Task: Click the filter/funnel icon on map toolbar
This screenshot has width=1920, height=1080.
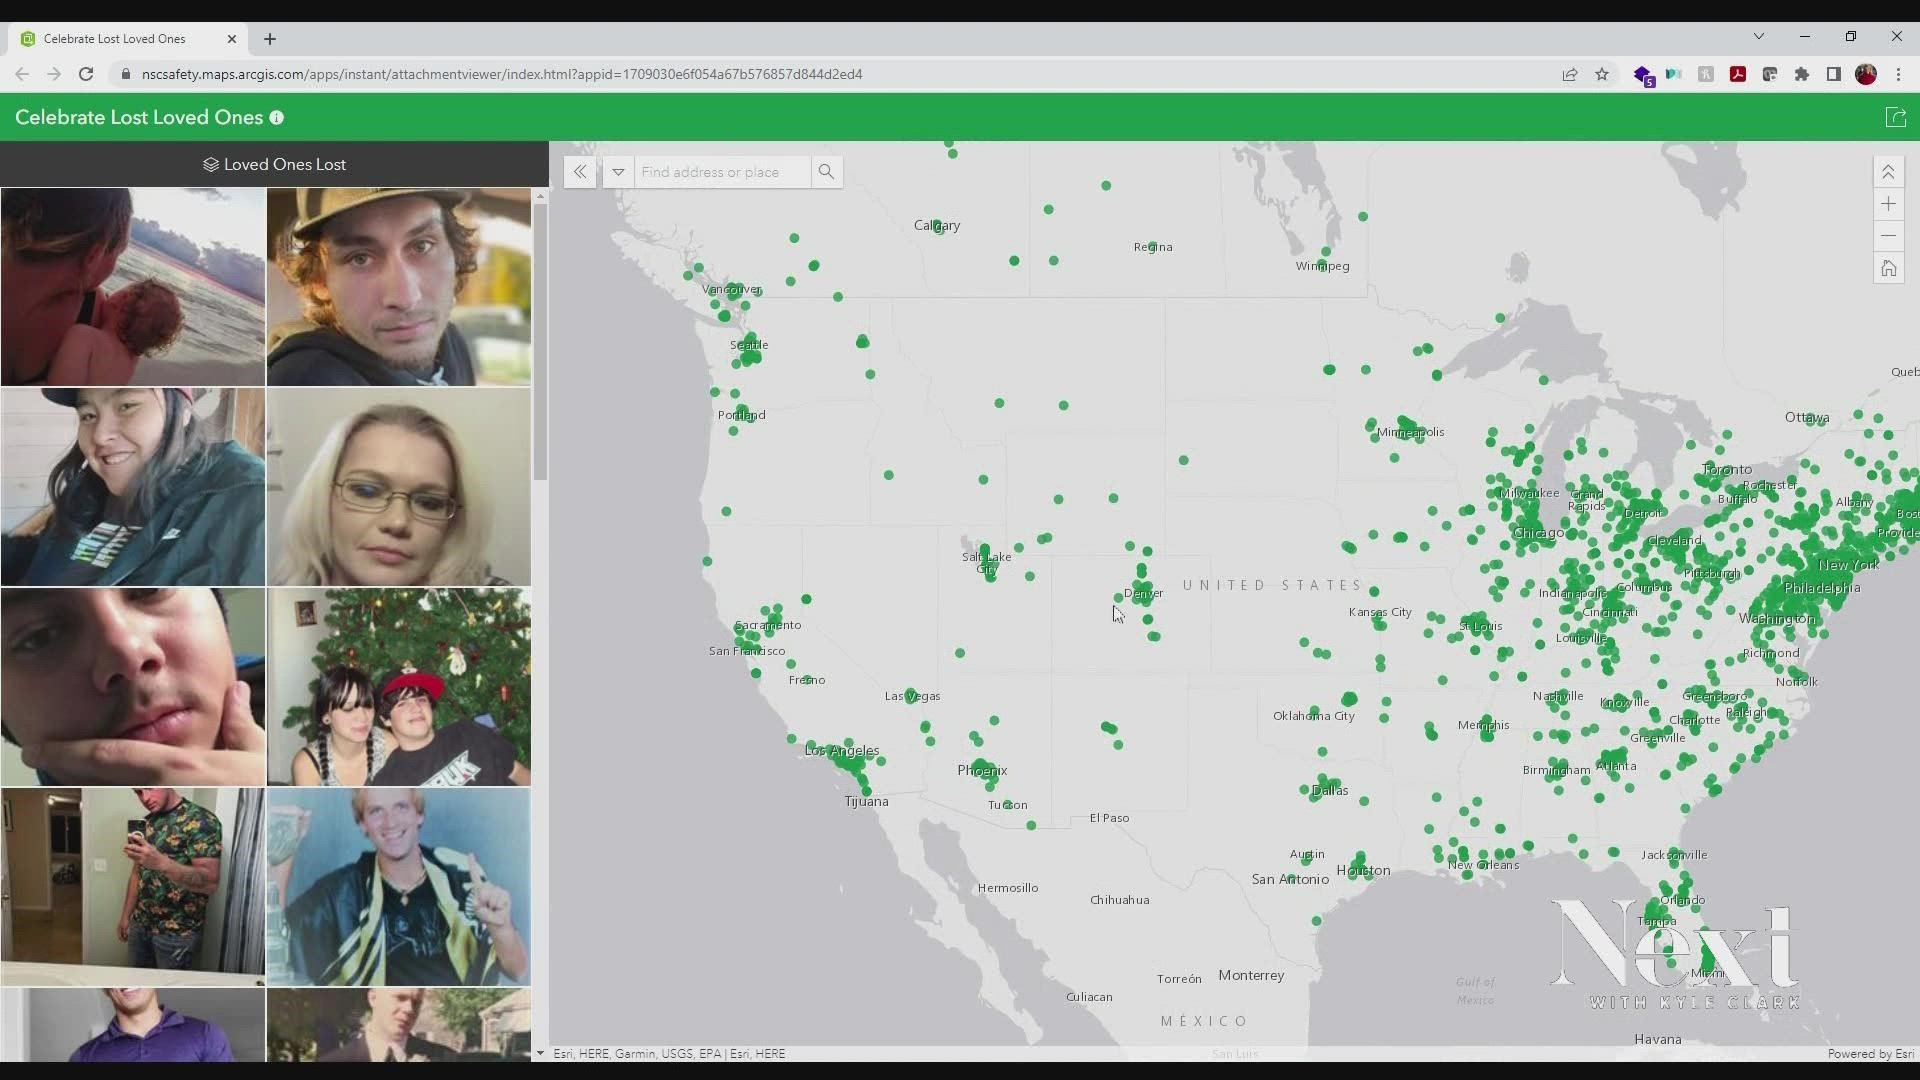Action: tap(617, 171)
